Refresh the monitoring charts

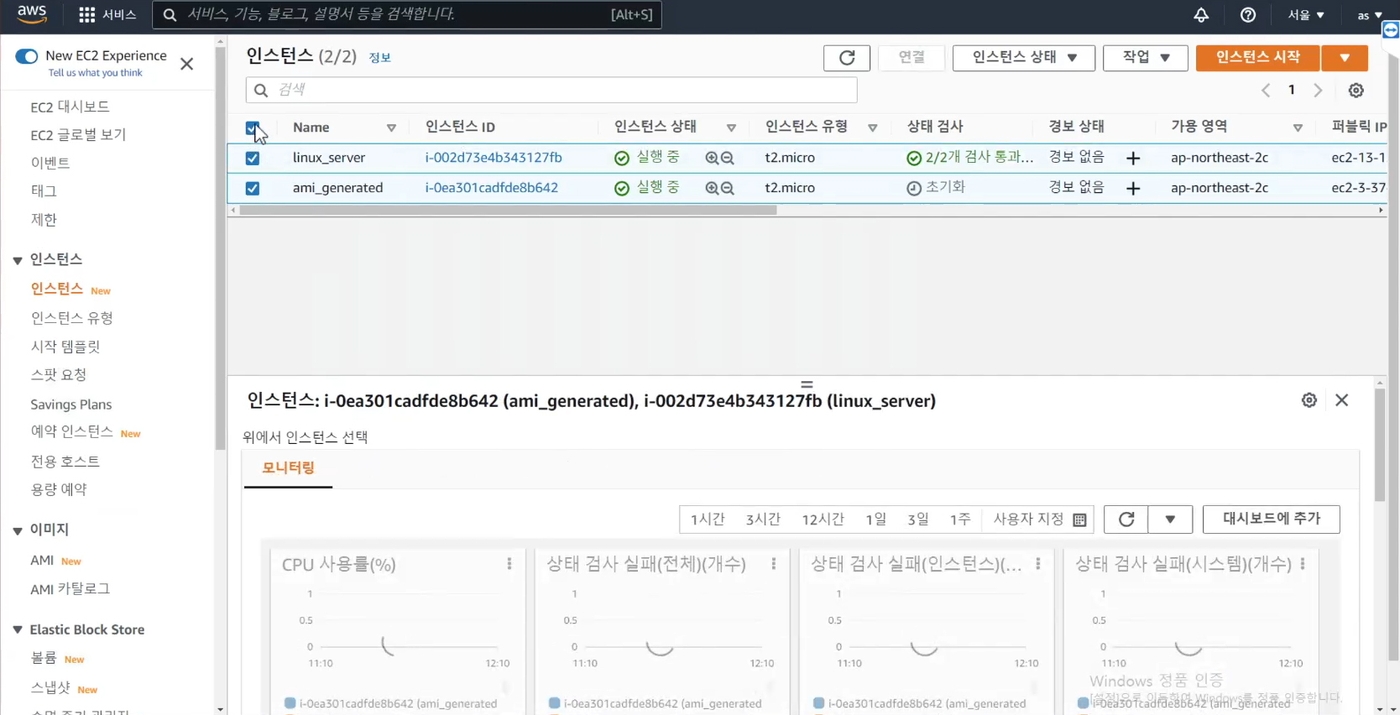tap(1126, 519)
